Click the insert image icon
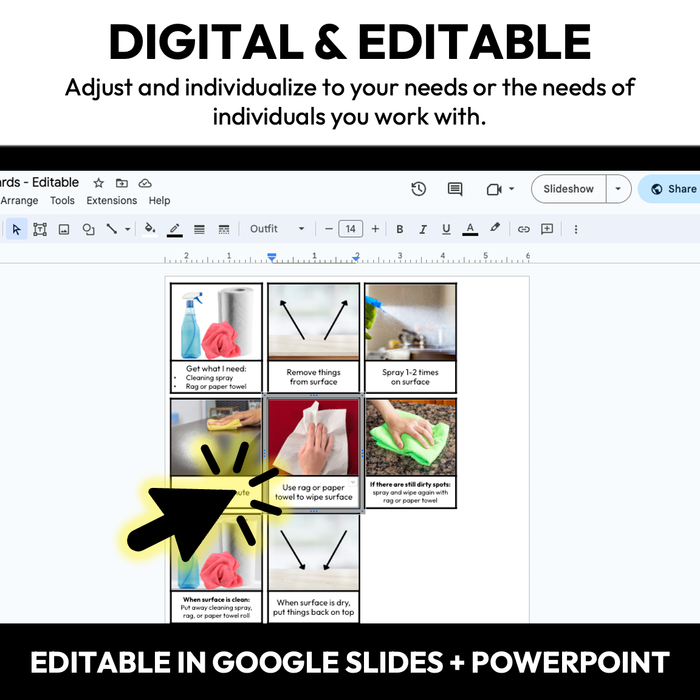 click(64, 229)
